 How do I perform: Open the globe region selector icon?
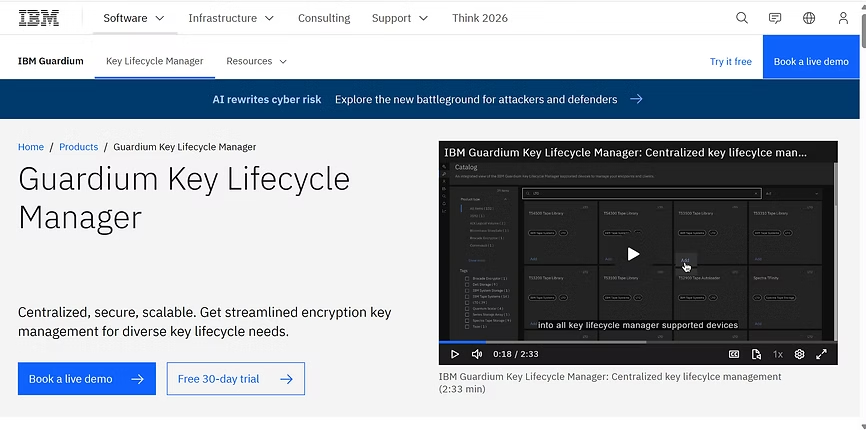809,18
